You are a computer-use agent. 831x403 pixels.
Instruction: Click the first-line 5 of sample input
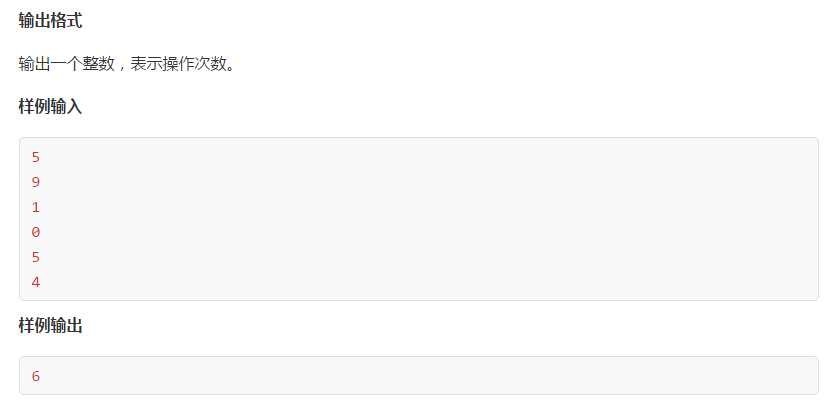(36, 157)
